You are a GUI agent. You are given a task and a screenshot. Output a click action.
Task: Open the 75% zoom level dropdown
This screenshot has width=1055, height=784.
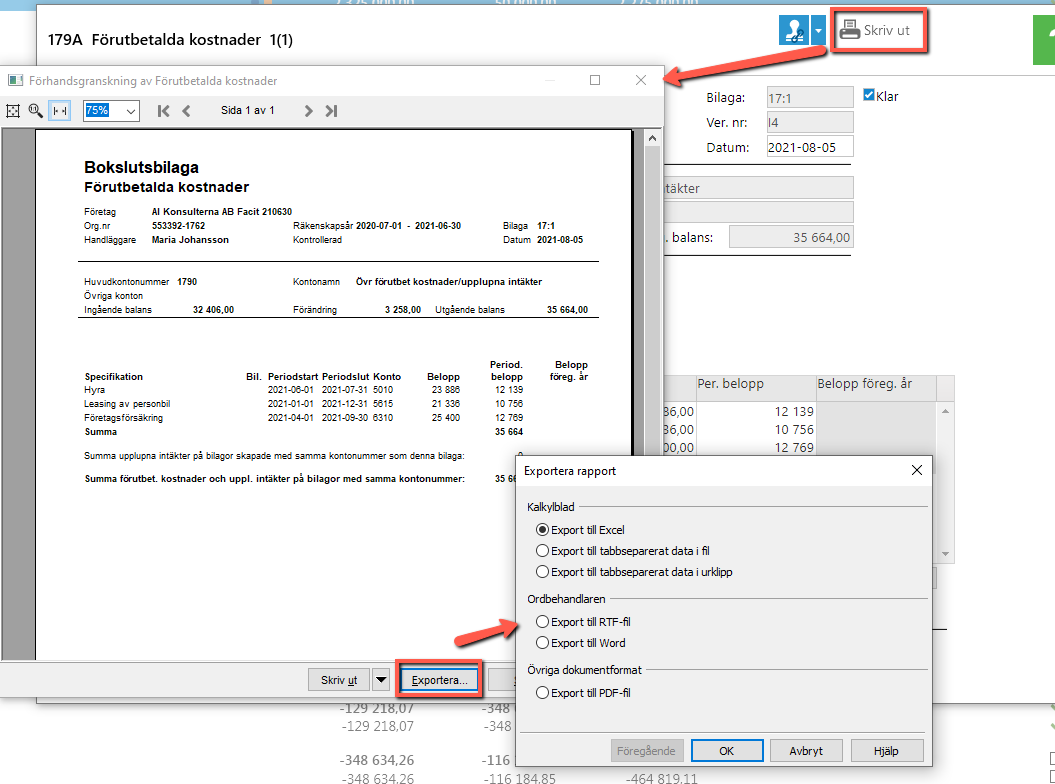pyautogui.click(x=131, y=111)
